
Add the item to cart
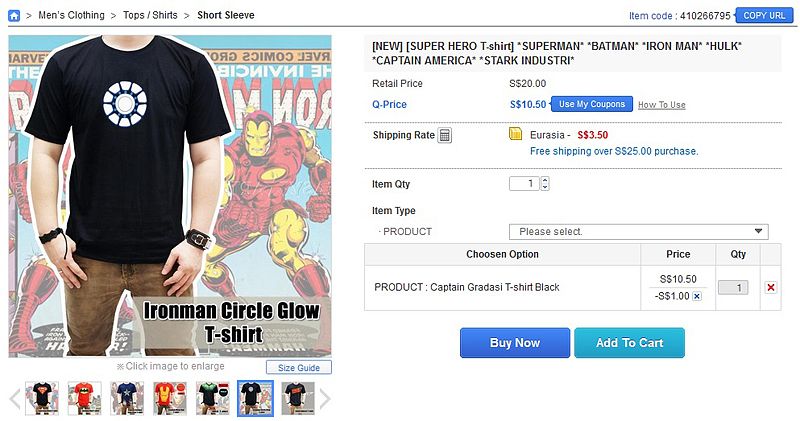[629, 343]
